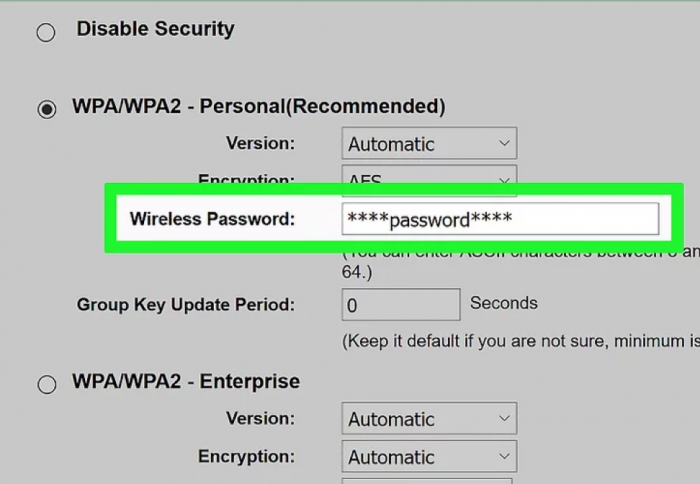The height and width of the screenshot is (484, 700).
Task: Click into the Wireless Password field
Action: [500, 219]
